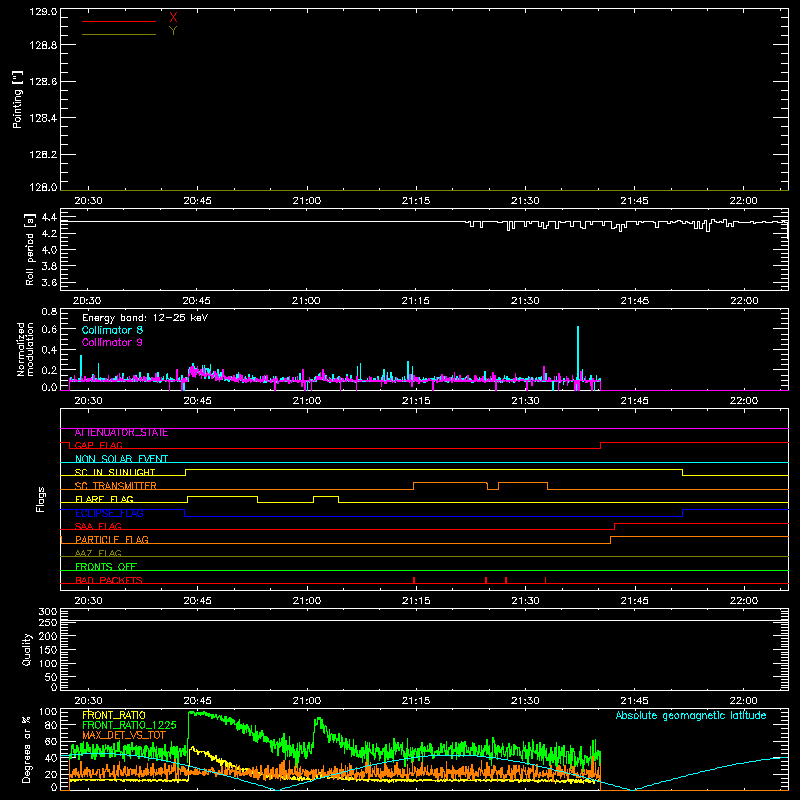Click the SAA_FLAG label
The image size is (800, 800).
(x=98, y=527)
